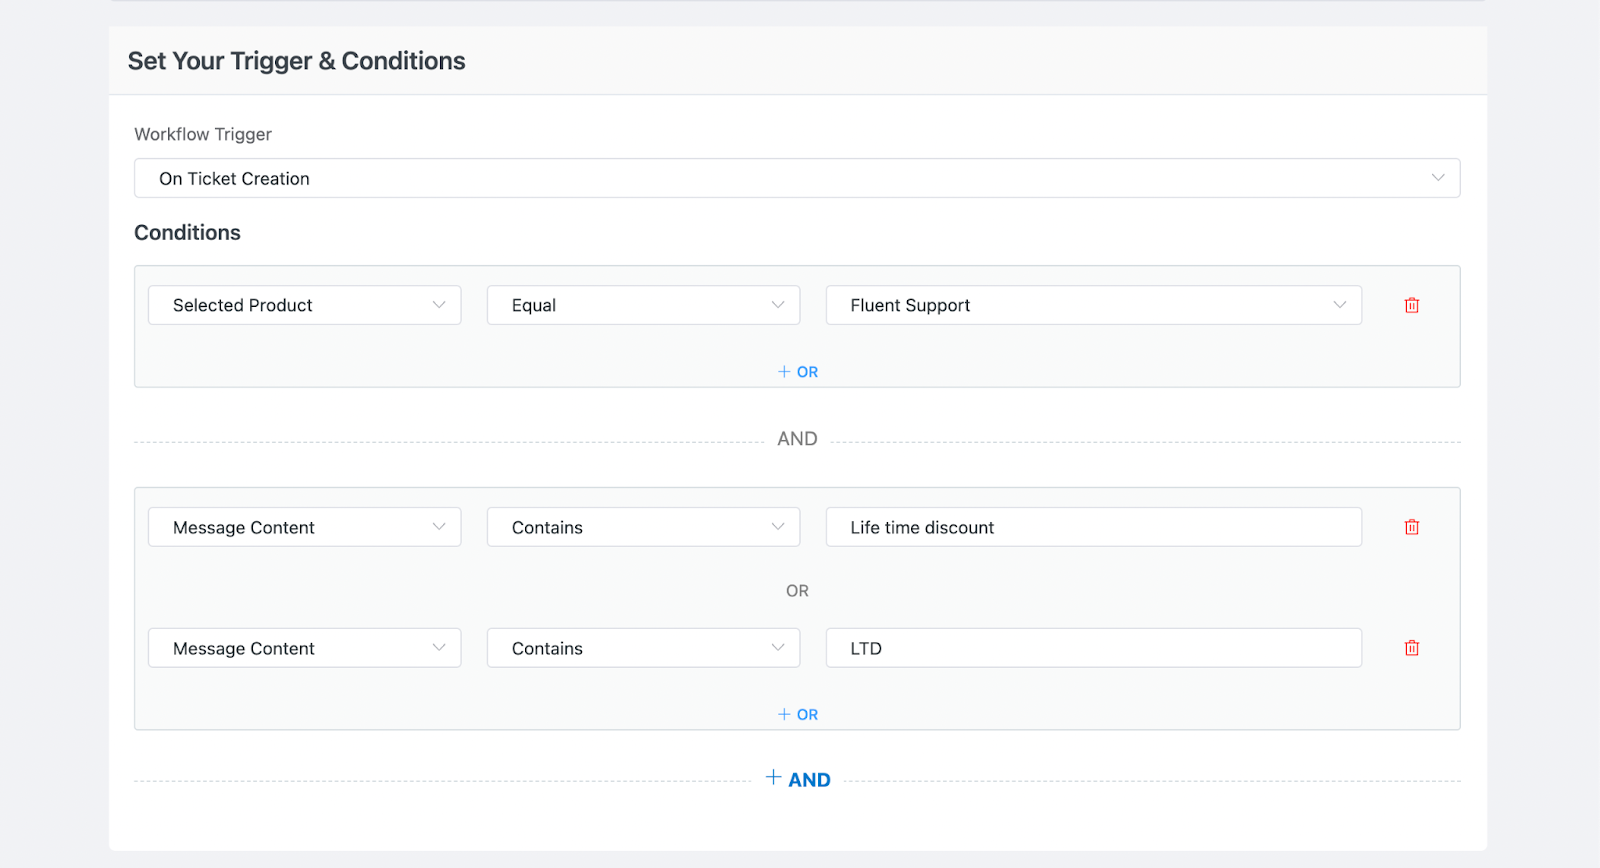The height and width of the screenshot is (868, 1600).
Task: Open the Fluent Support value dropdown
Action: (x=1092, y=305)
